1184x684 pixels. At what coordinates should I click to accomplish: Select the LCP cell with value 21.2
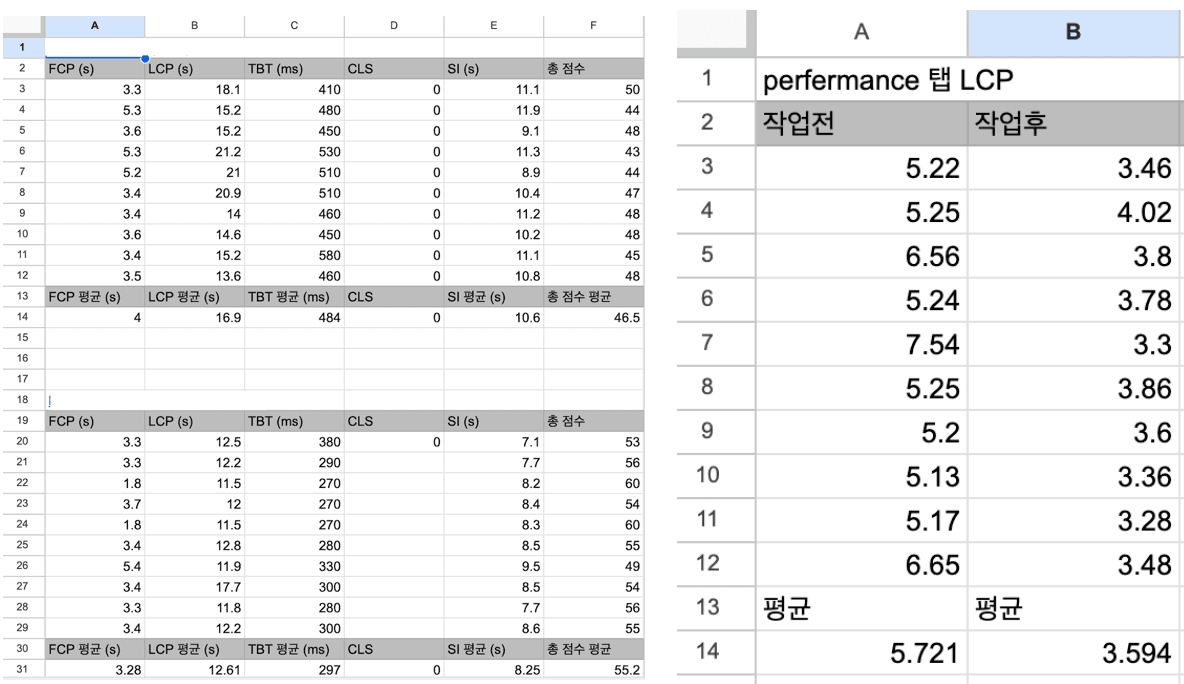point(194,151)
